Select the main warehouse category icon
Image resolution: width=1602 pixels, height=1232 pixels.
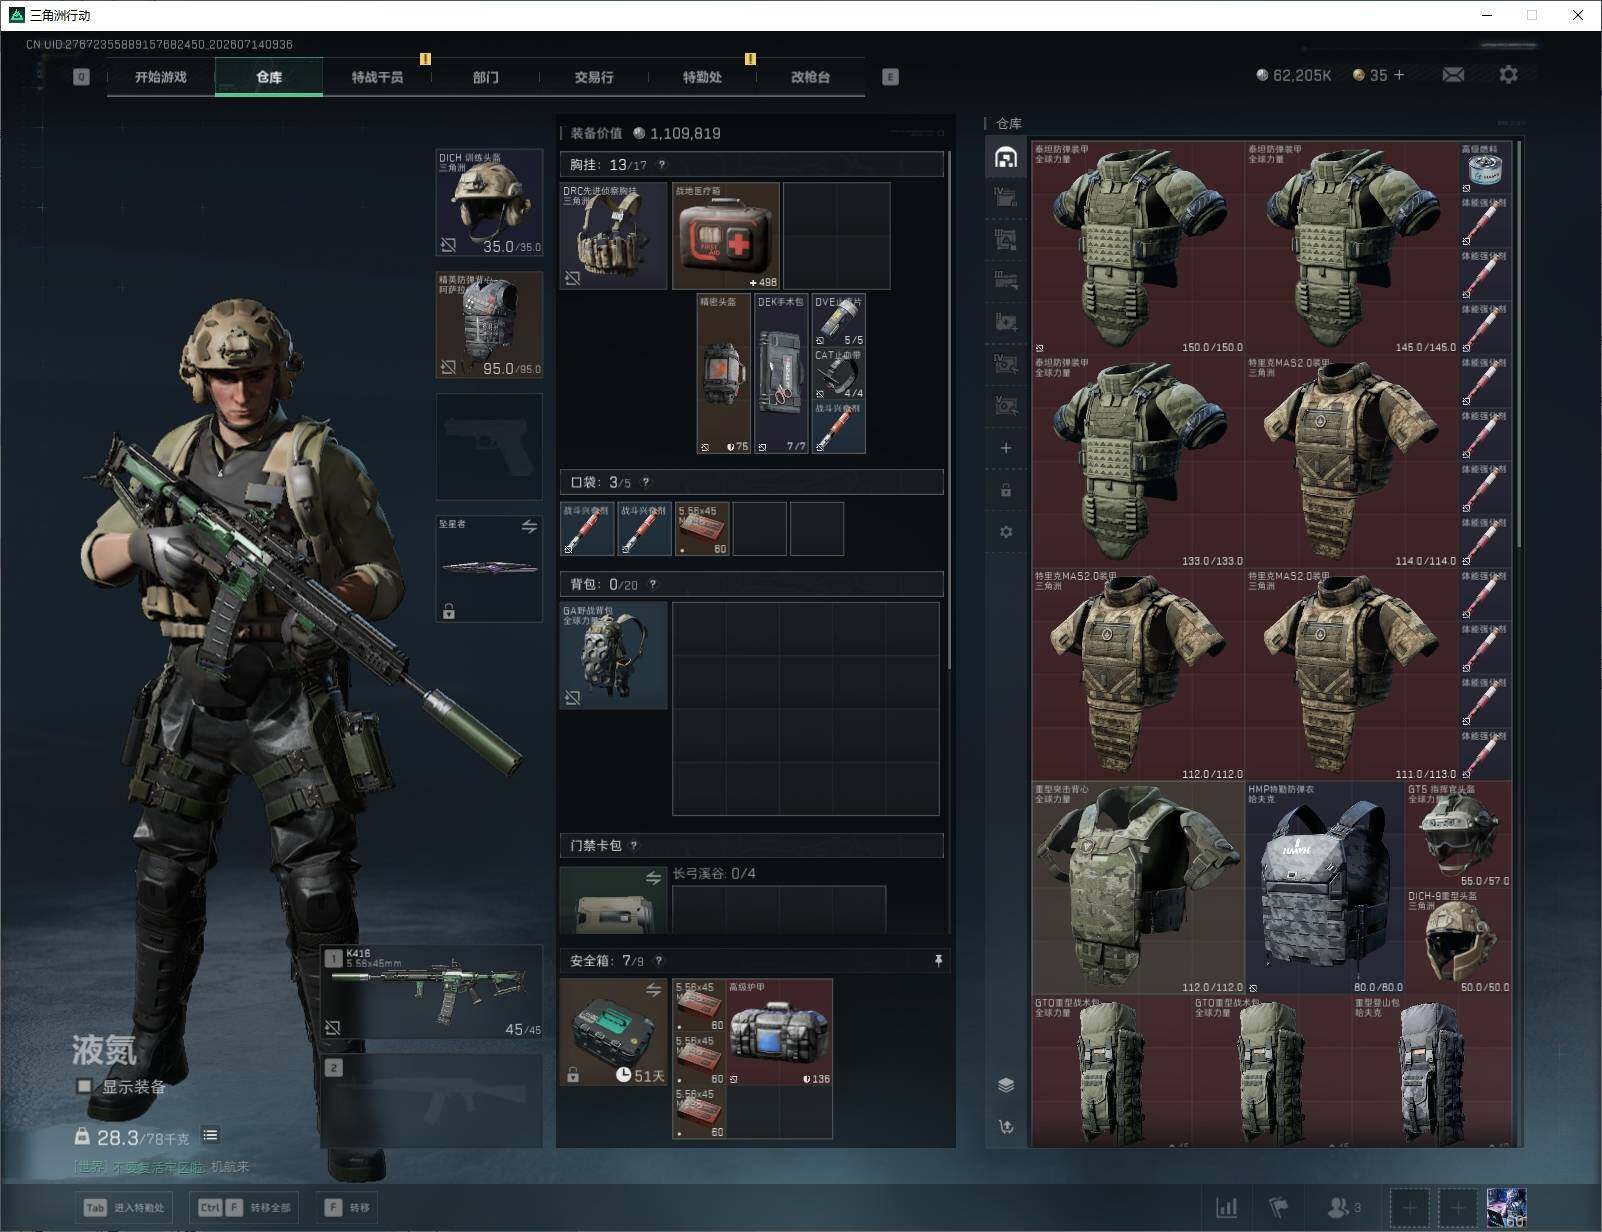pos(1006,157)
